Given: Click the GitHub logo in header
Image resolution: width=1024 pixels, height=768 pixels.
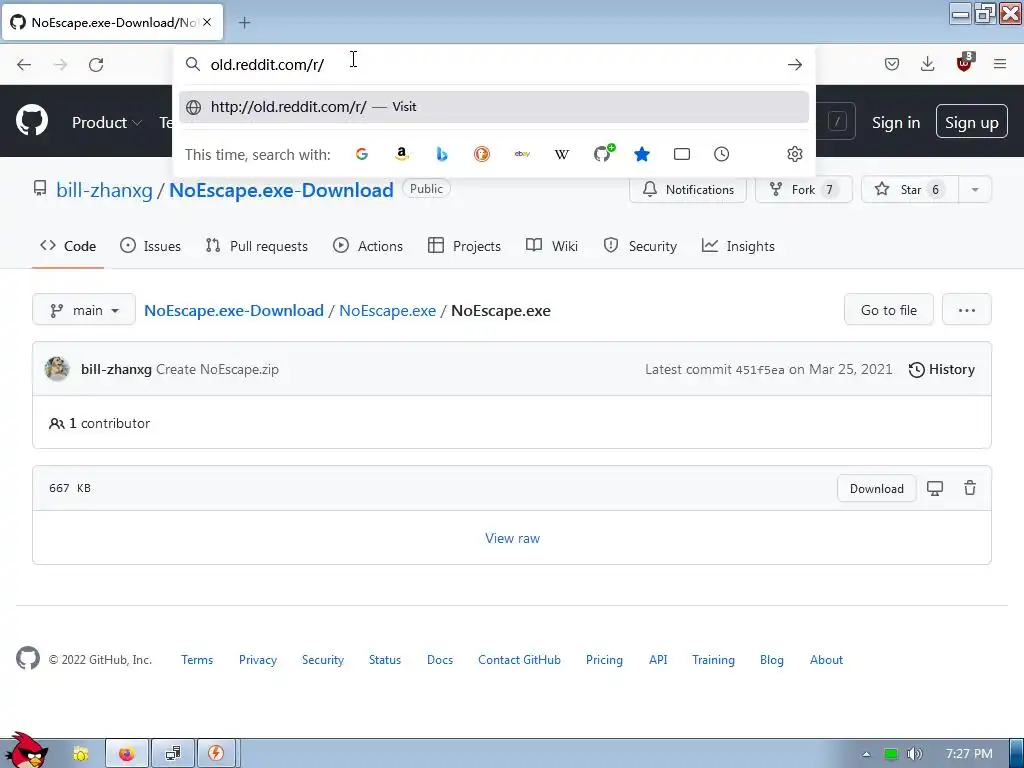Looking at the screenshot, I should [32, 121].
